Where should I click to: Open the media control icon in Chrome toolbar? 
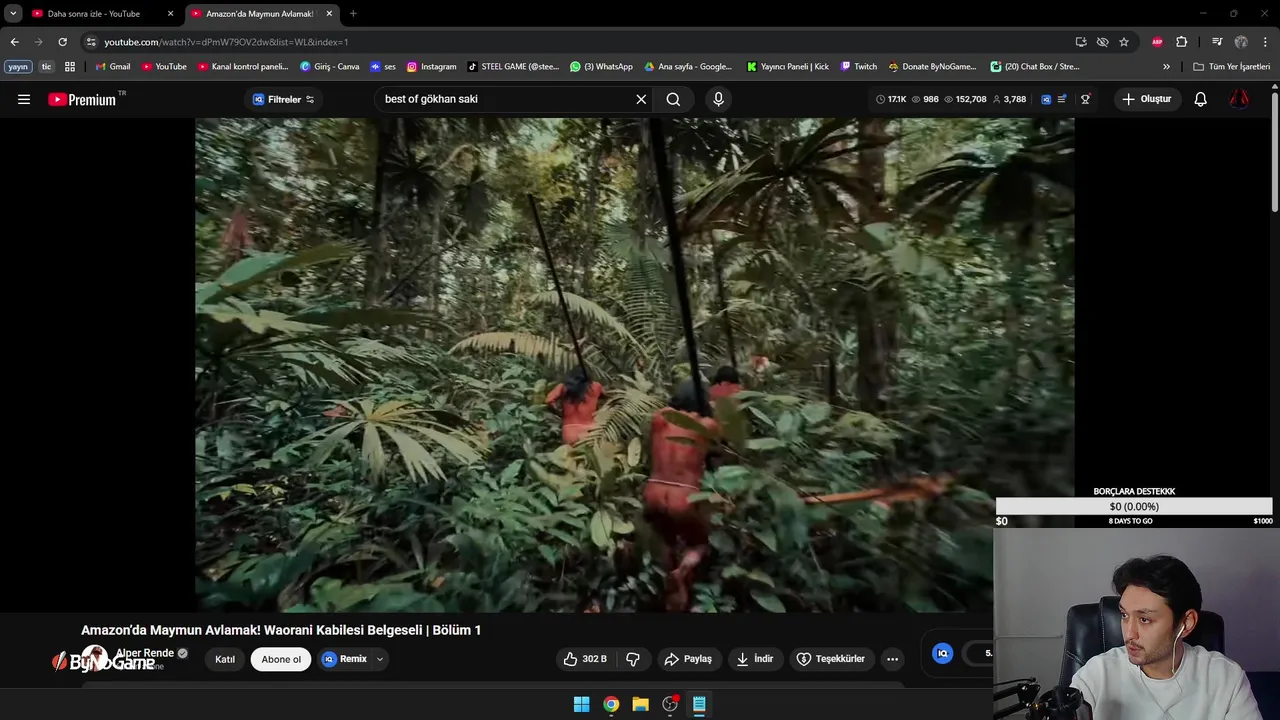[x=1217, y=42]
